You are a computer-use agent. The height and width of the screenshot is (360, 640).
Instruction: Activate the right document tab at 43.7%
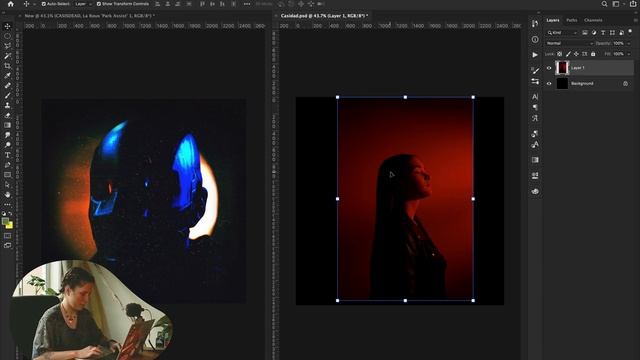(324, 16)
